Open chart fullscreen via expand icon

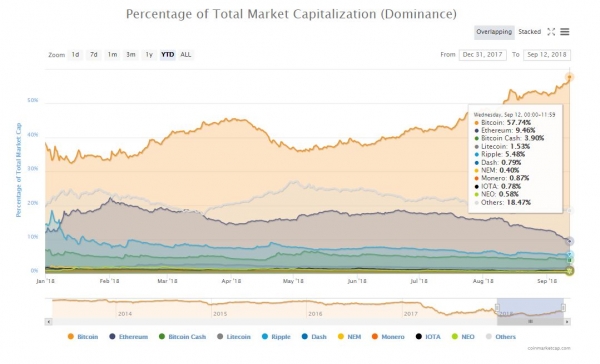(551, 32)
